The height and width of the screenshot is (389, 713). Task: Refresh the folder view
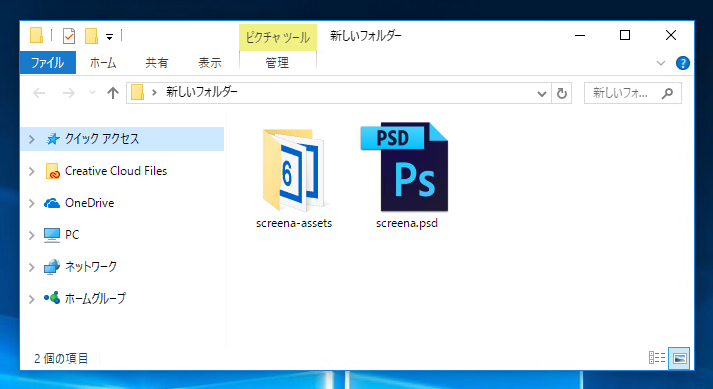(562, 93)
